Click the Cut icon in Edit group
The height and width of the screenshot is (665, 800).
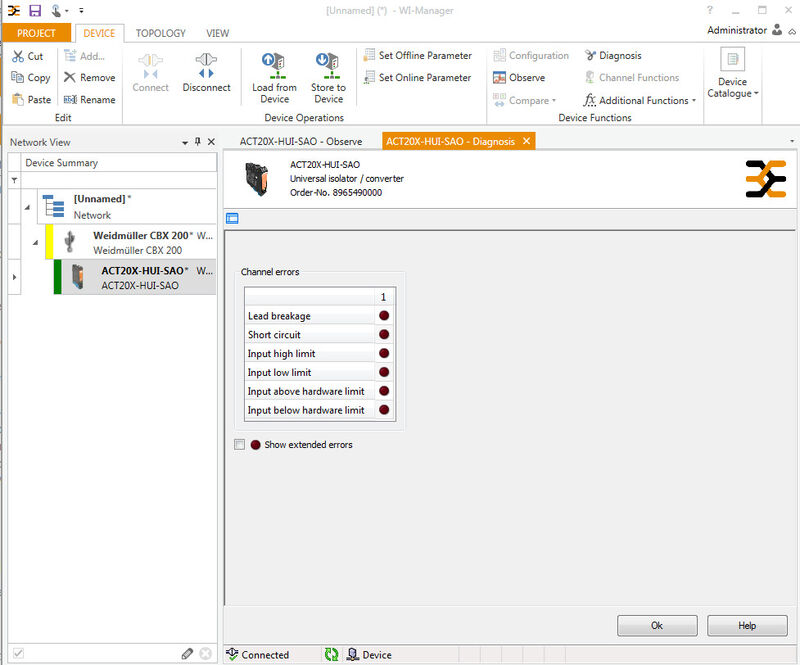[x=18, y=56]
